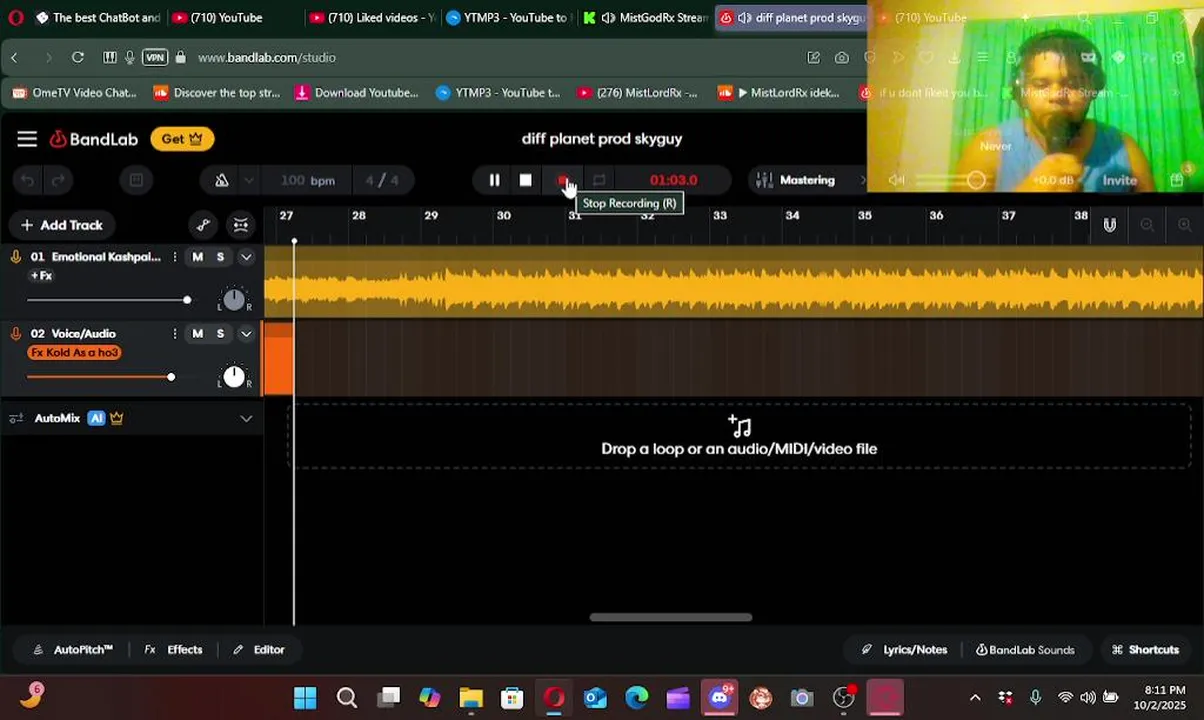Click the automation curve icon
The width and height of the screenshot is (1204, 720).
[203, 225]
